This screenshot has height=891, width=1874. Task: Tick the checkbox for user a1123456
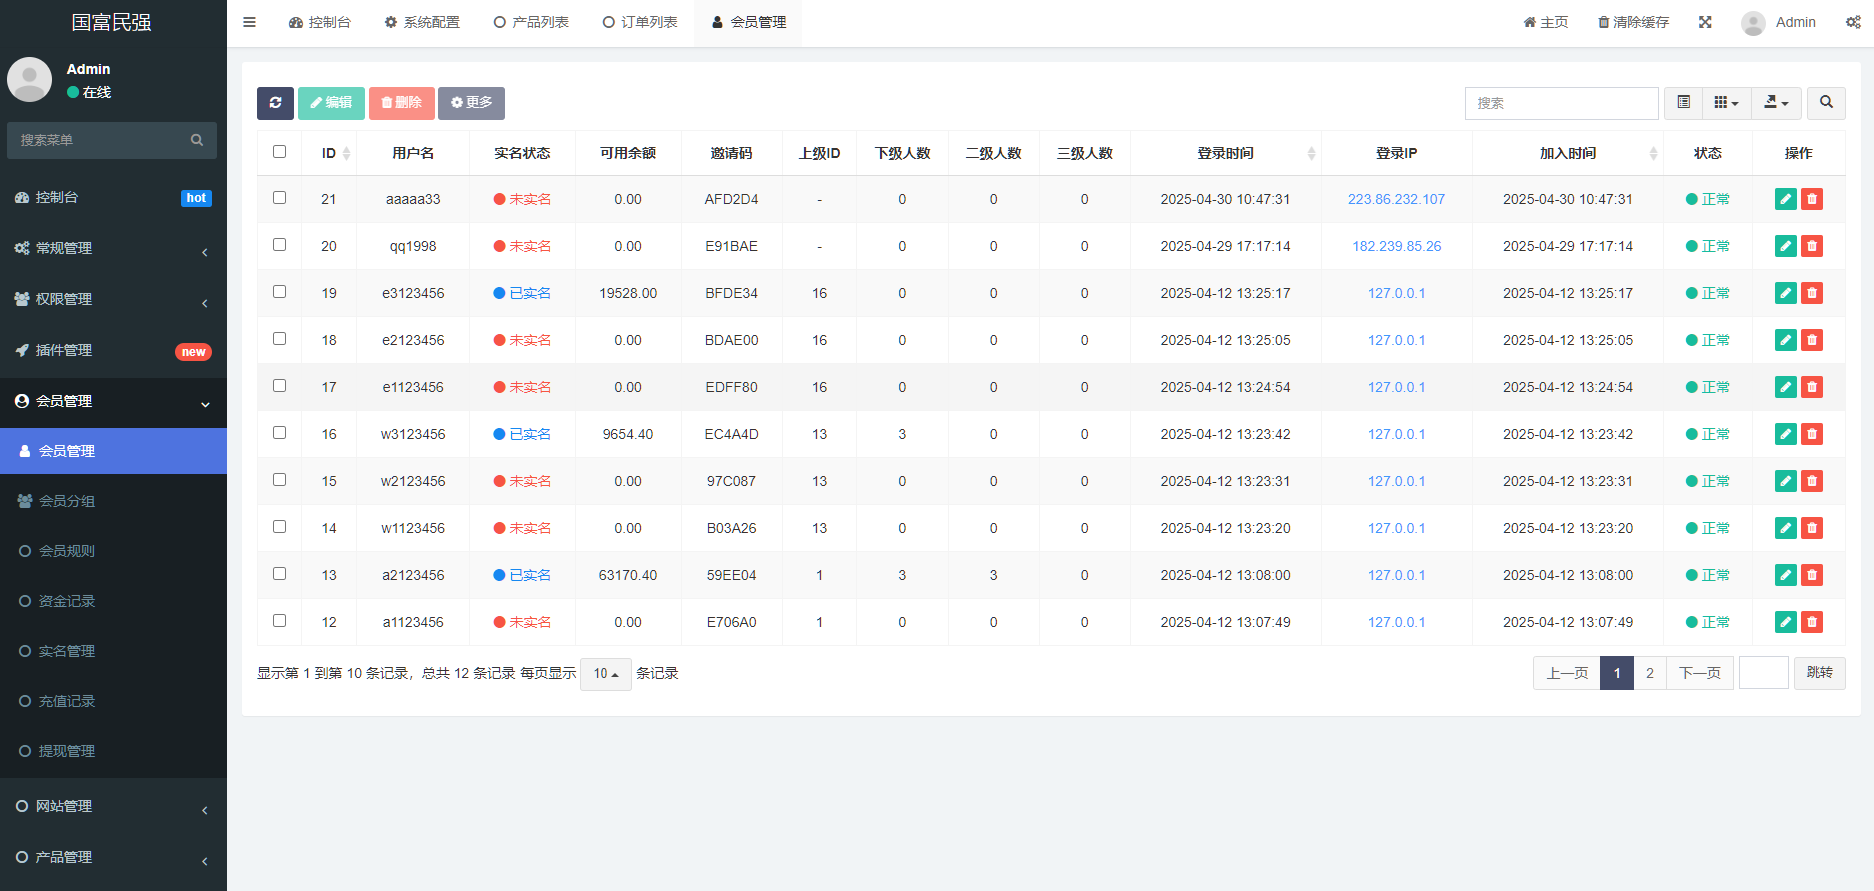(280, 621)
